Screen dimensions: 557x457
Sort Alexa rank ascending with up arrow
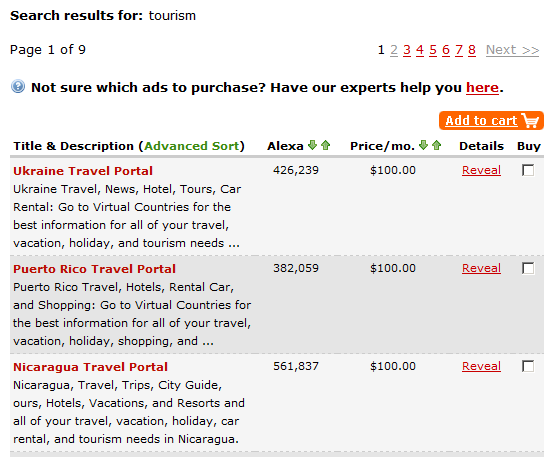click(x=325, y=145)
